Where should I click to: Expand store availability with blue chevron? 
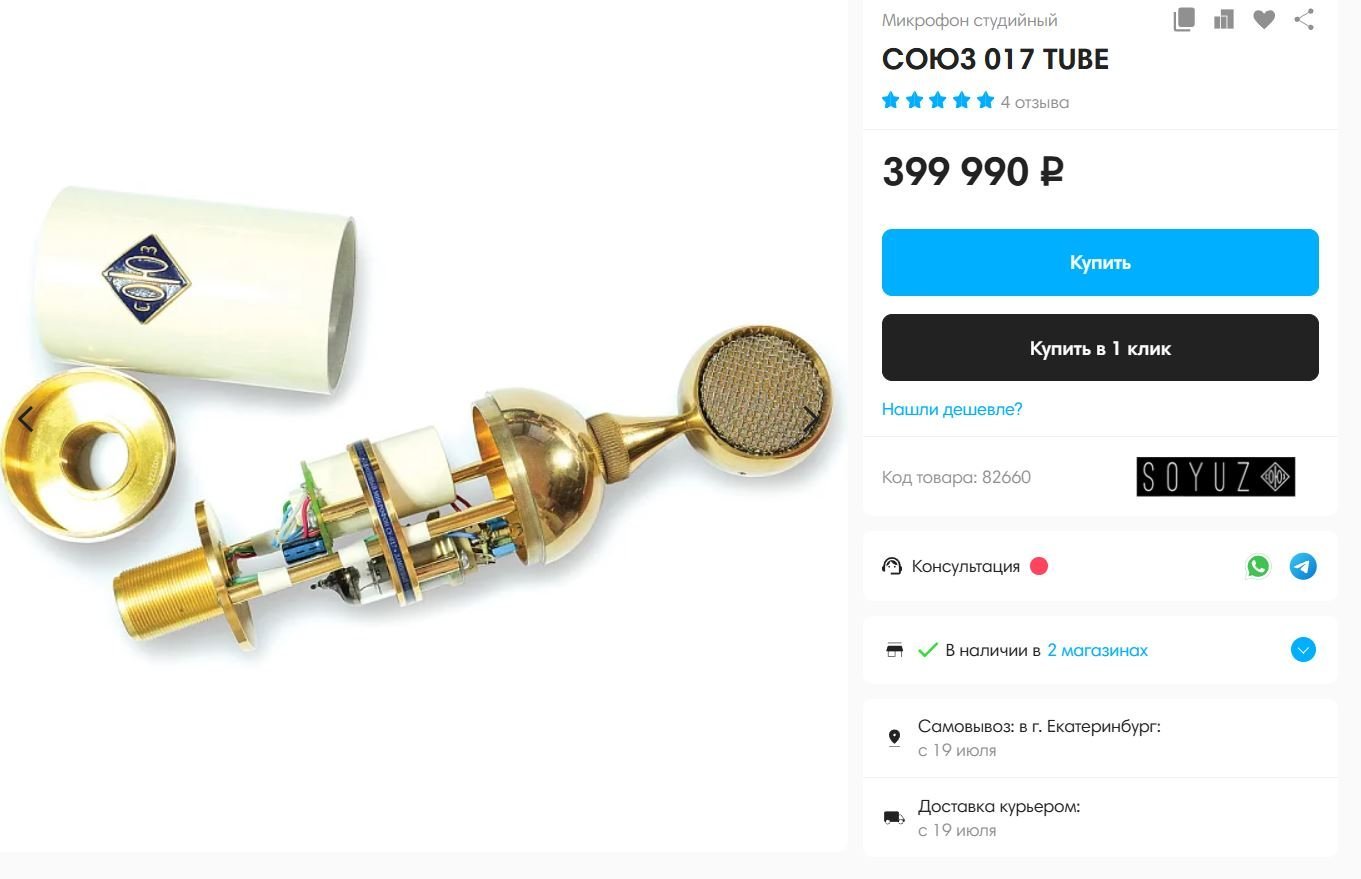point(1303,650)
